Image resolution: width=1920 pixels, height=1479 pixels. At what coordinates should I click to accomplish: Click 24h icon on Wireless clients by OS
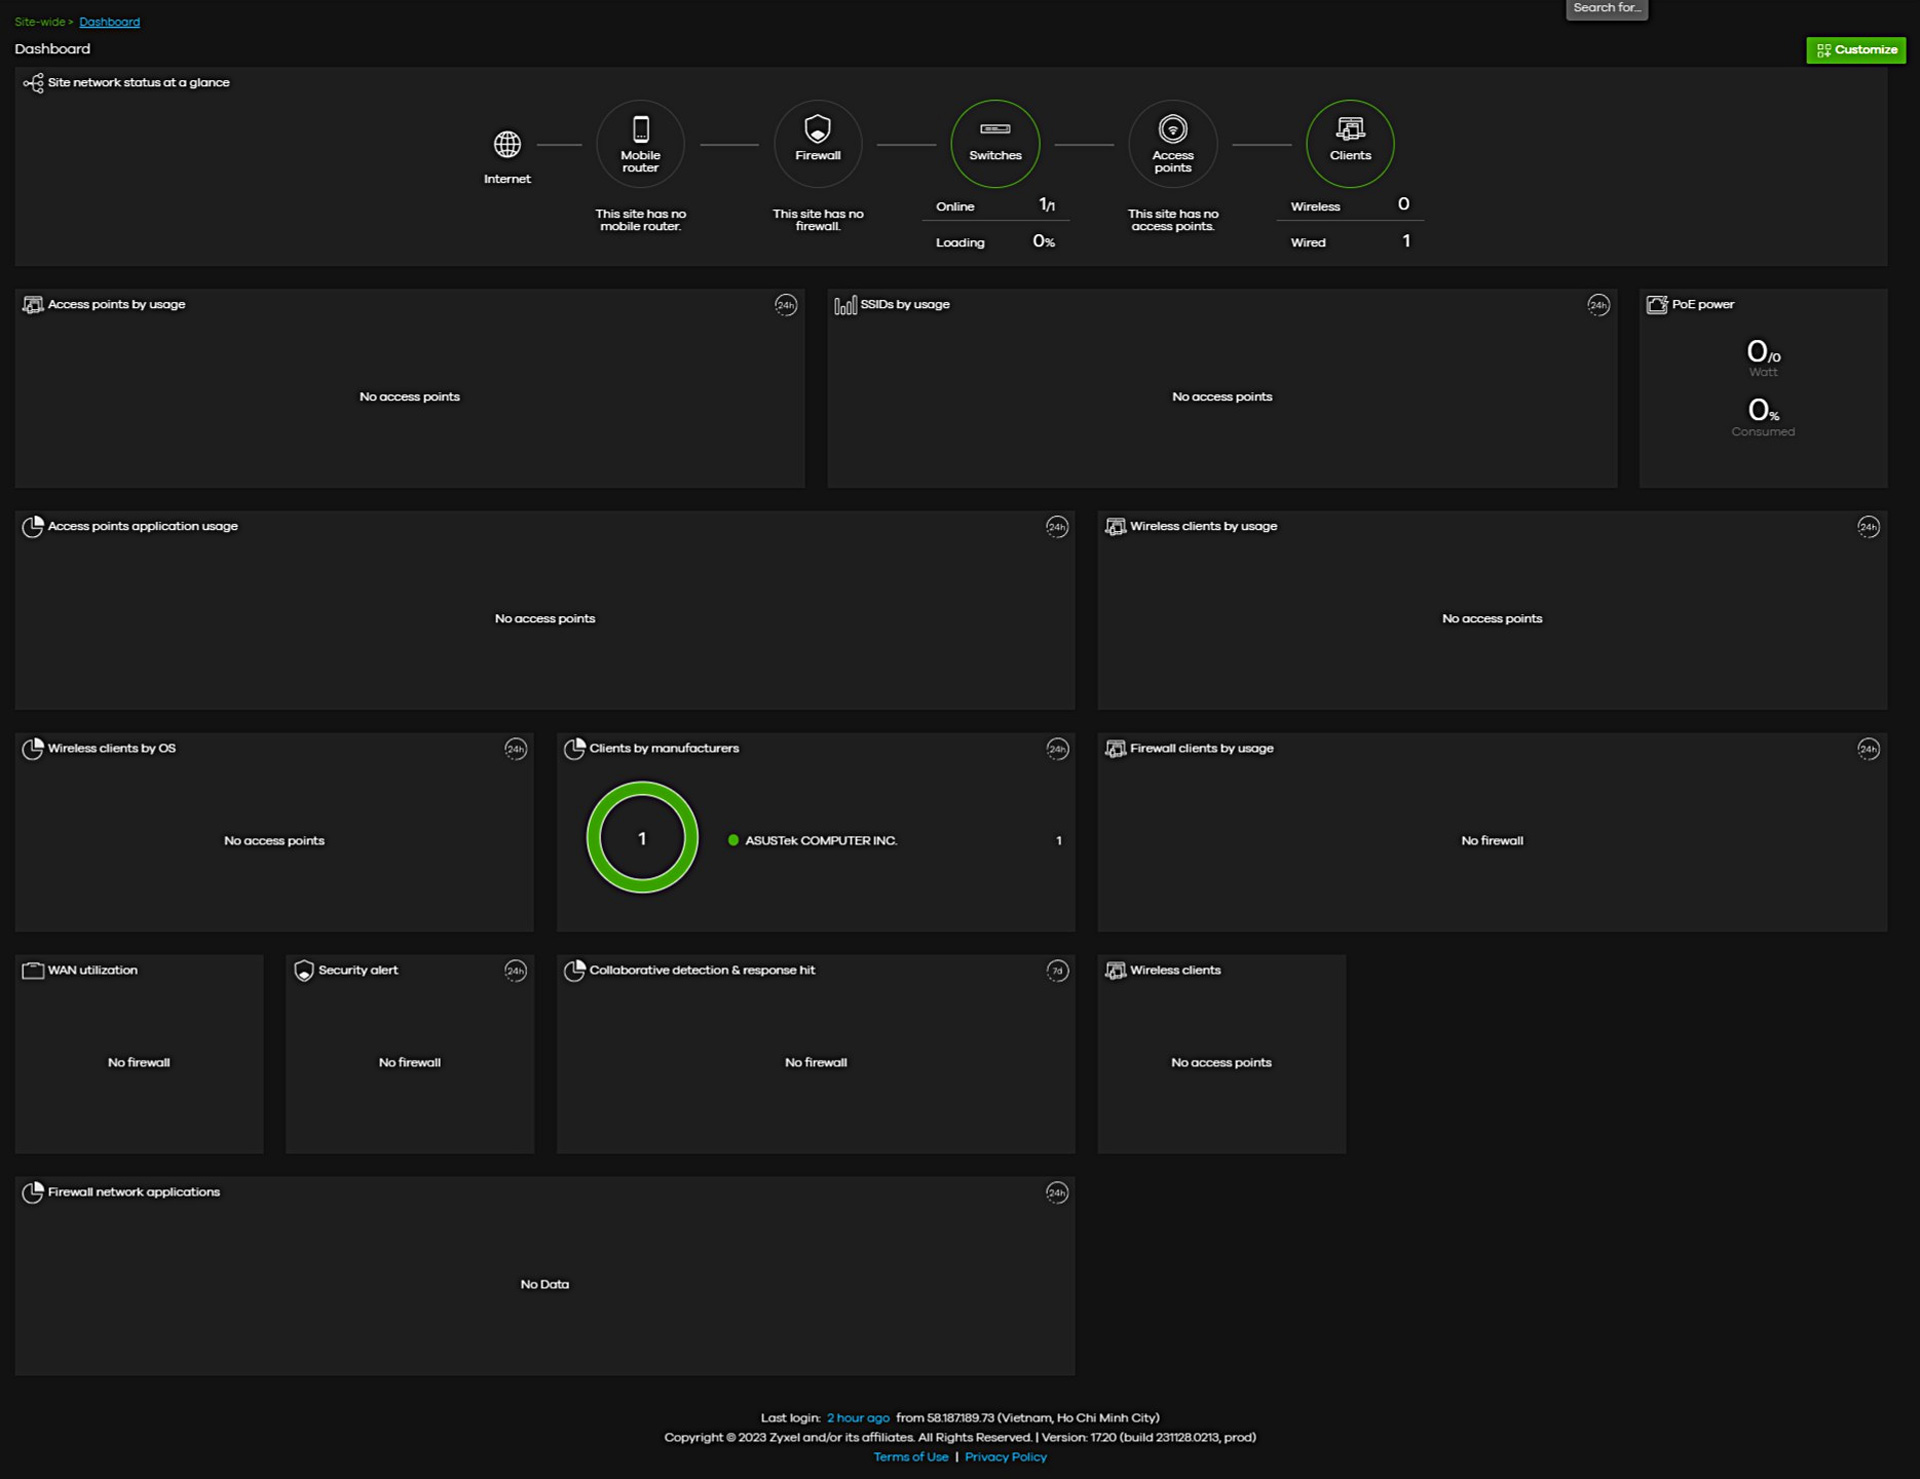click(515, 749)
